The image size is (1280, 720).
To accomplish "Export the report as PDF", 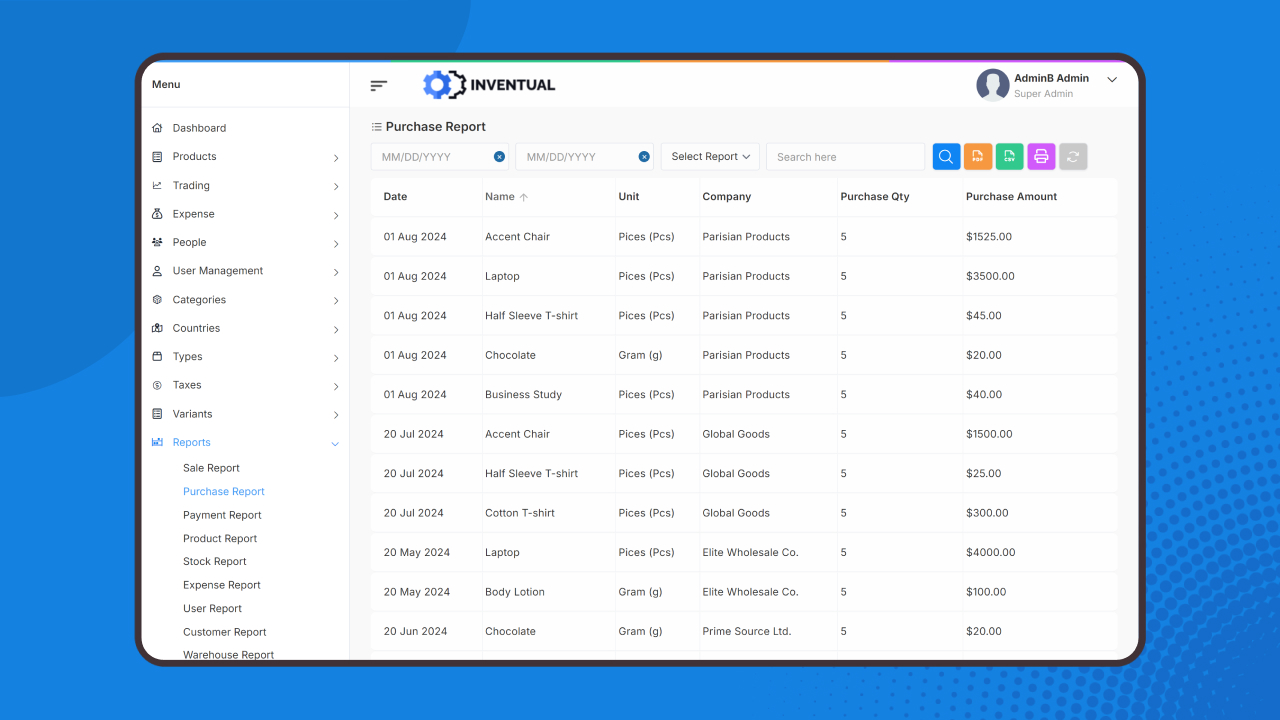I will 977,156.
